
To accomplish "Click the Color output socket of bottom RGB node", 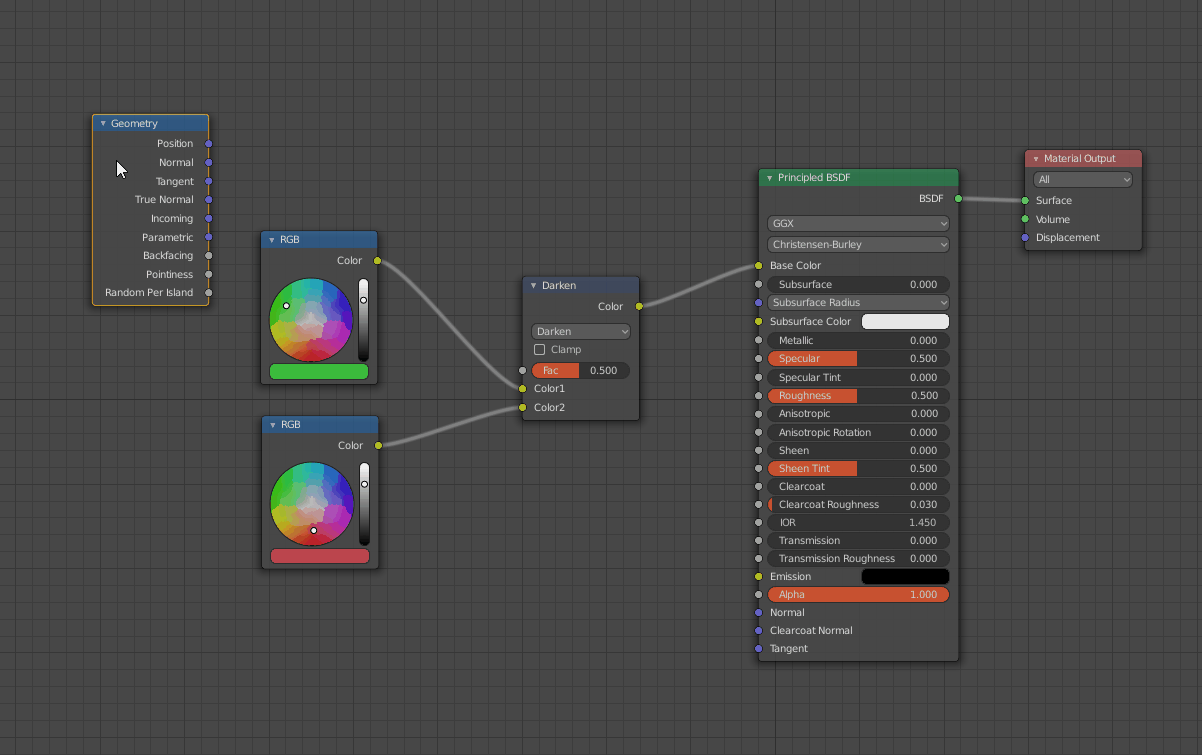I will click(x=377, y=446).
